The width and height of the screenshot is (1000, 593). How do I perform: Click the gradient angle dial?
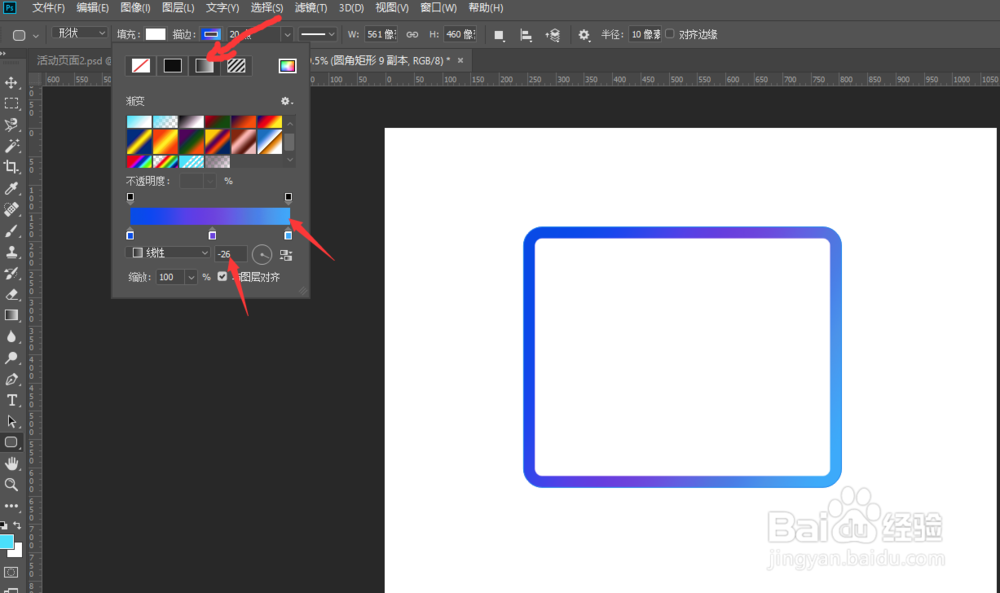[x=262, y=254]
